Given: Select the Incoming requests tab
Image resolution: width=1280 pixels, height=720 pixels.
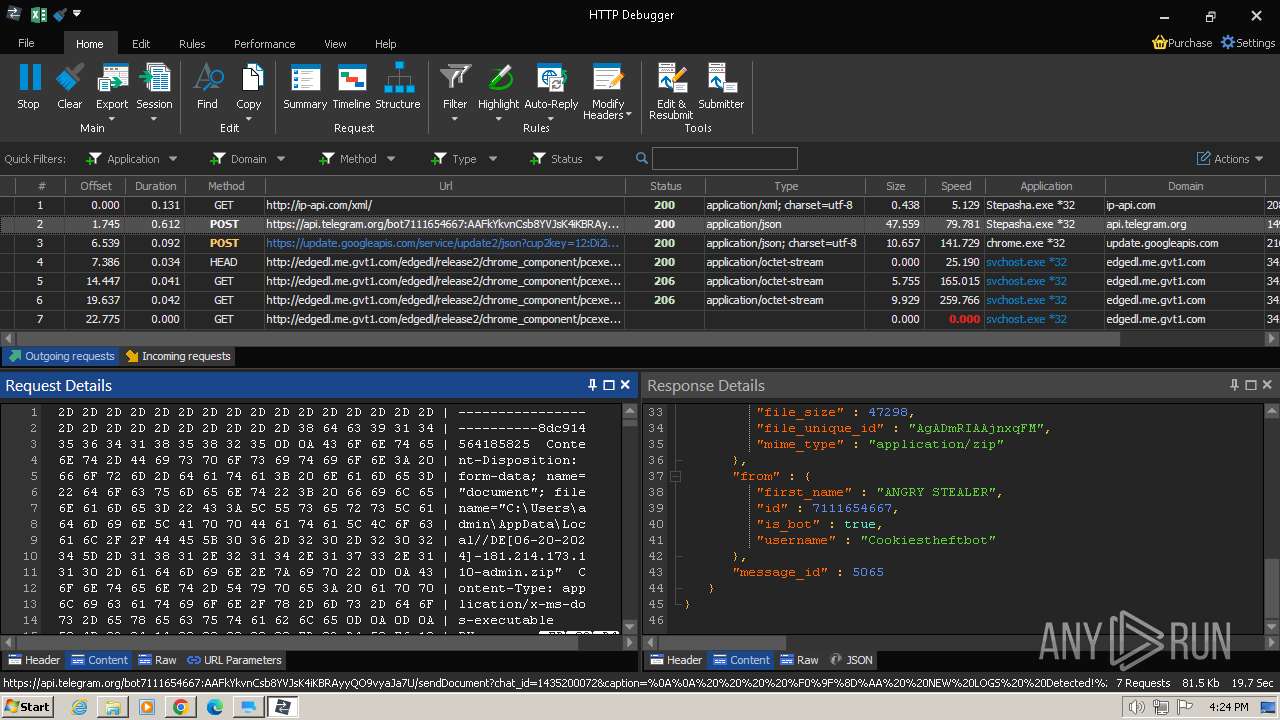Looking at the screenshot, I should 177,356.
